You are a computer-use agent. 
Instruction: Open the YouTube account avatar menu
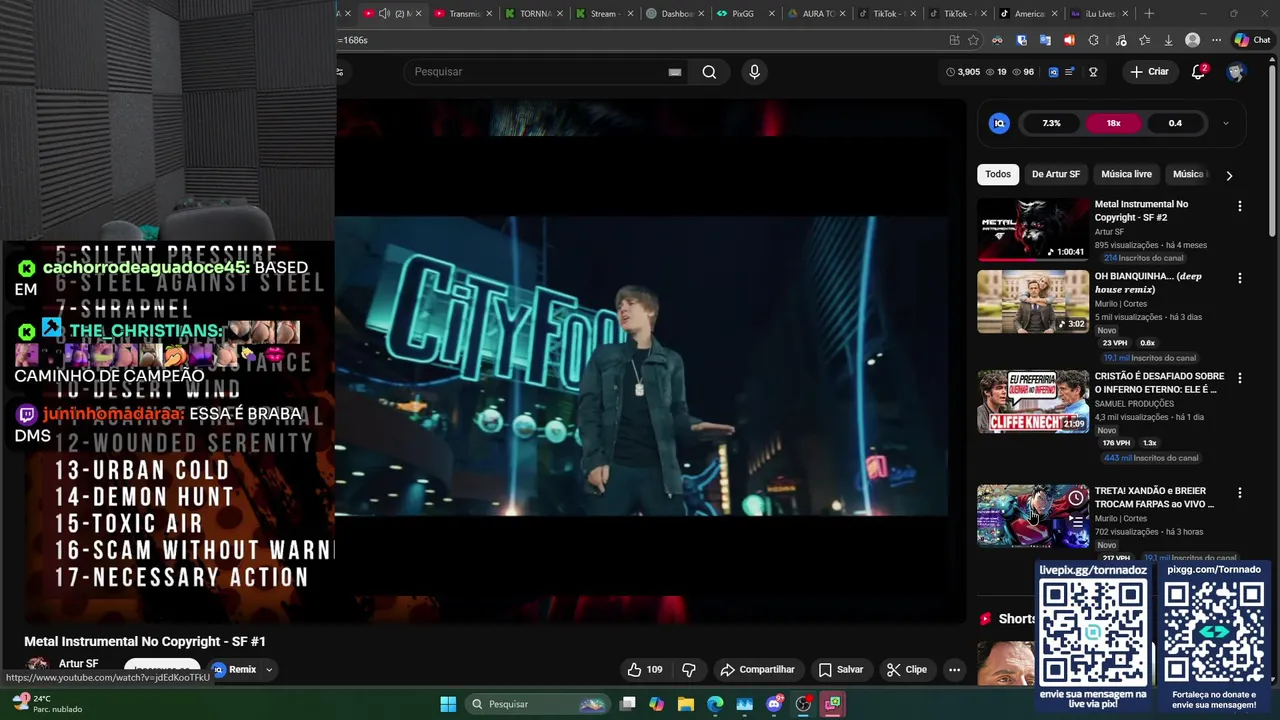(x=1236, y=72)
